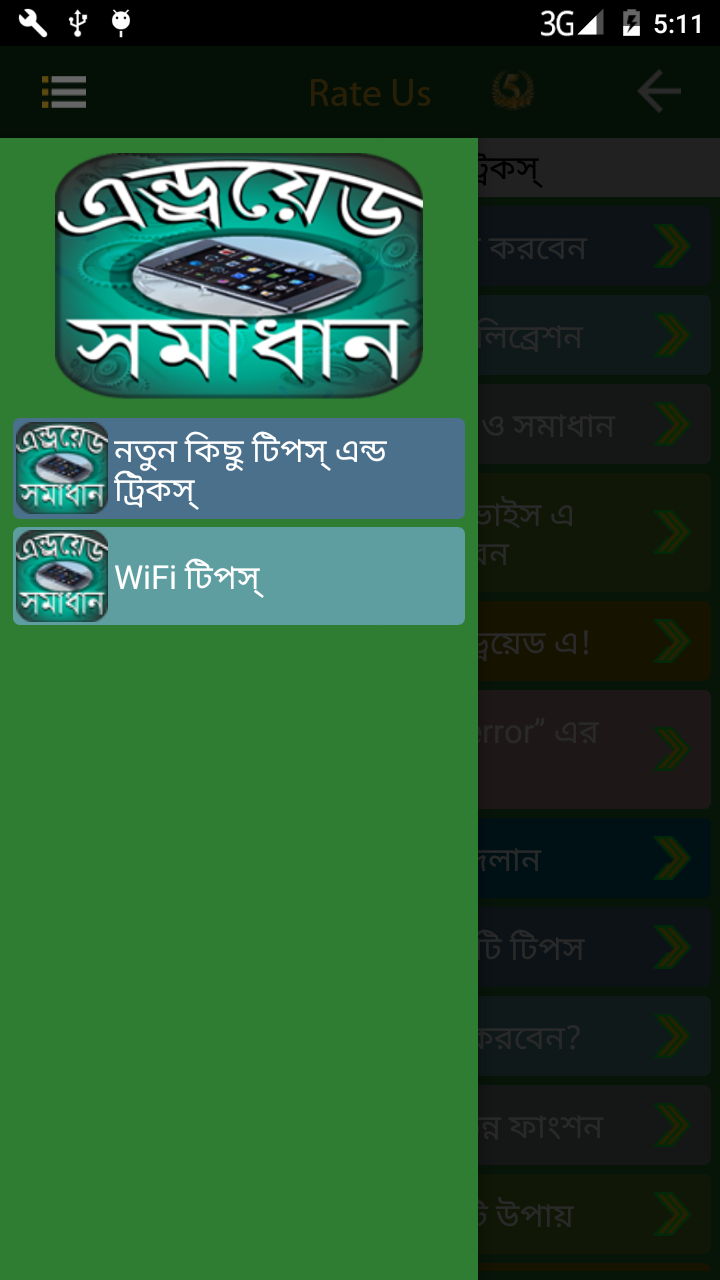The image size is (720, 1280).
Task: Open the ফাংশন list item
Action: (x=594, y=1125)
